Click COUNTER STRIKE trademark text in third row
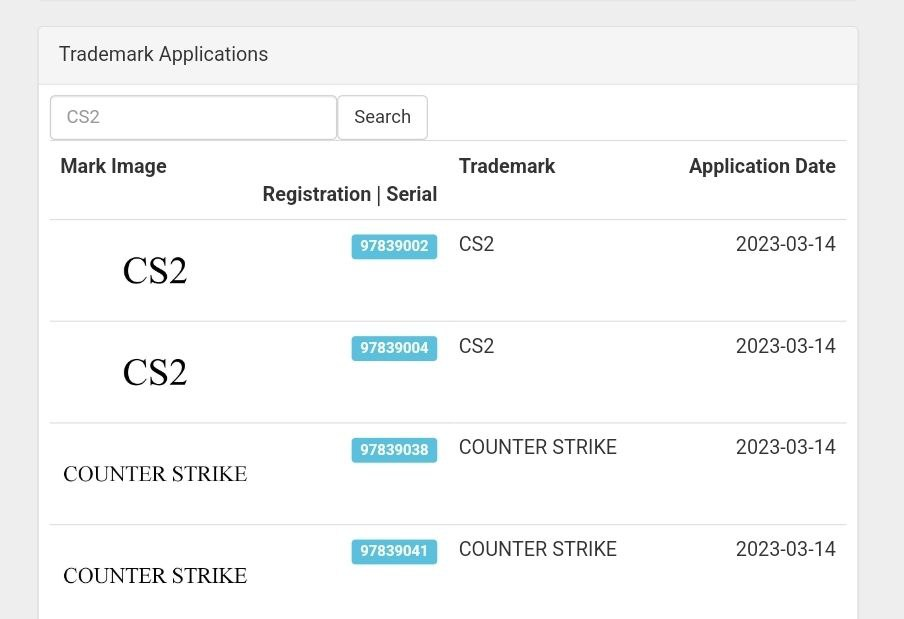 pyautogui.click(x=538, y=447)
